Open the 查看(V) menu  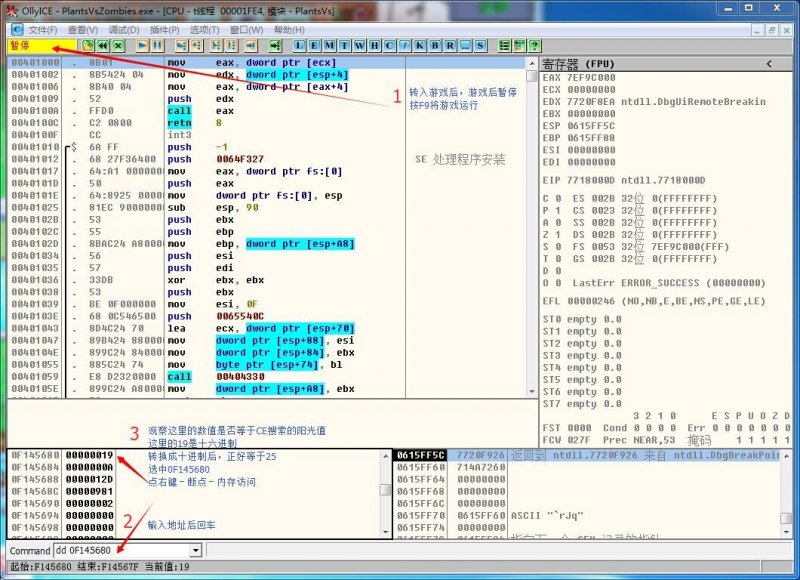pyautogui.click(x=83, y=30)
